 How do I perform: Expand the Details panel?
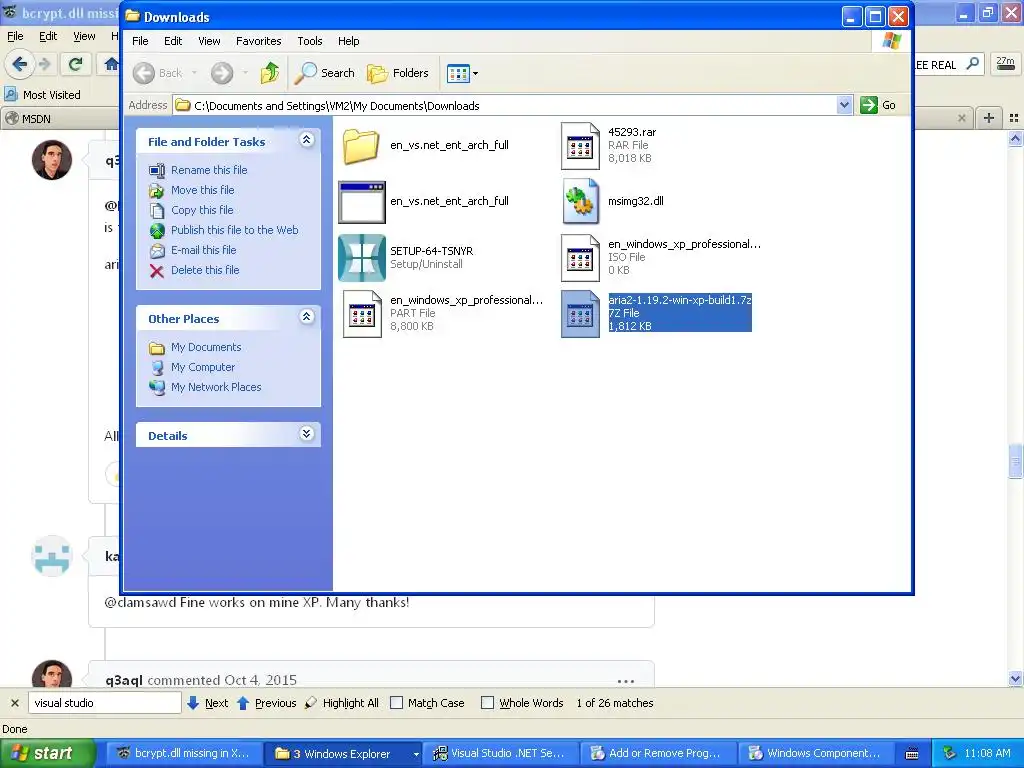pos(306,434)
